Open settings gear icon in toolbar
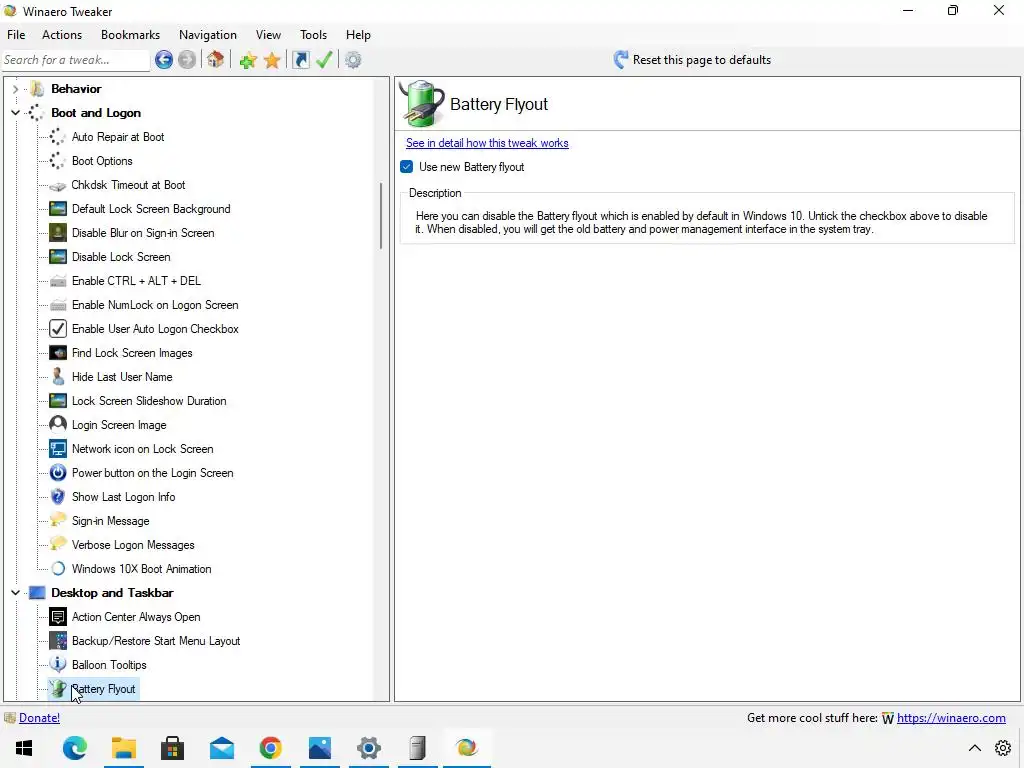 (x=353, y=60)
